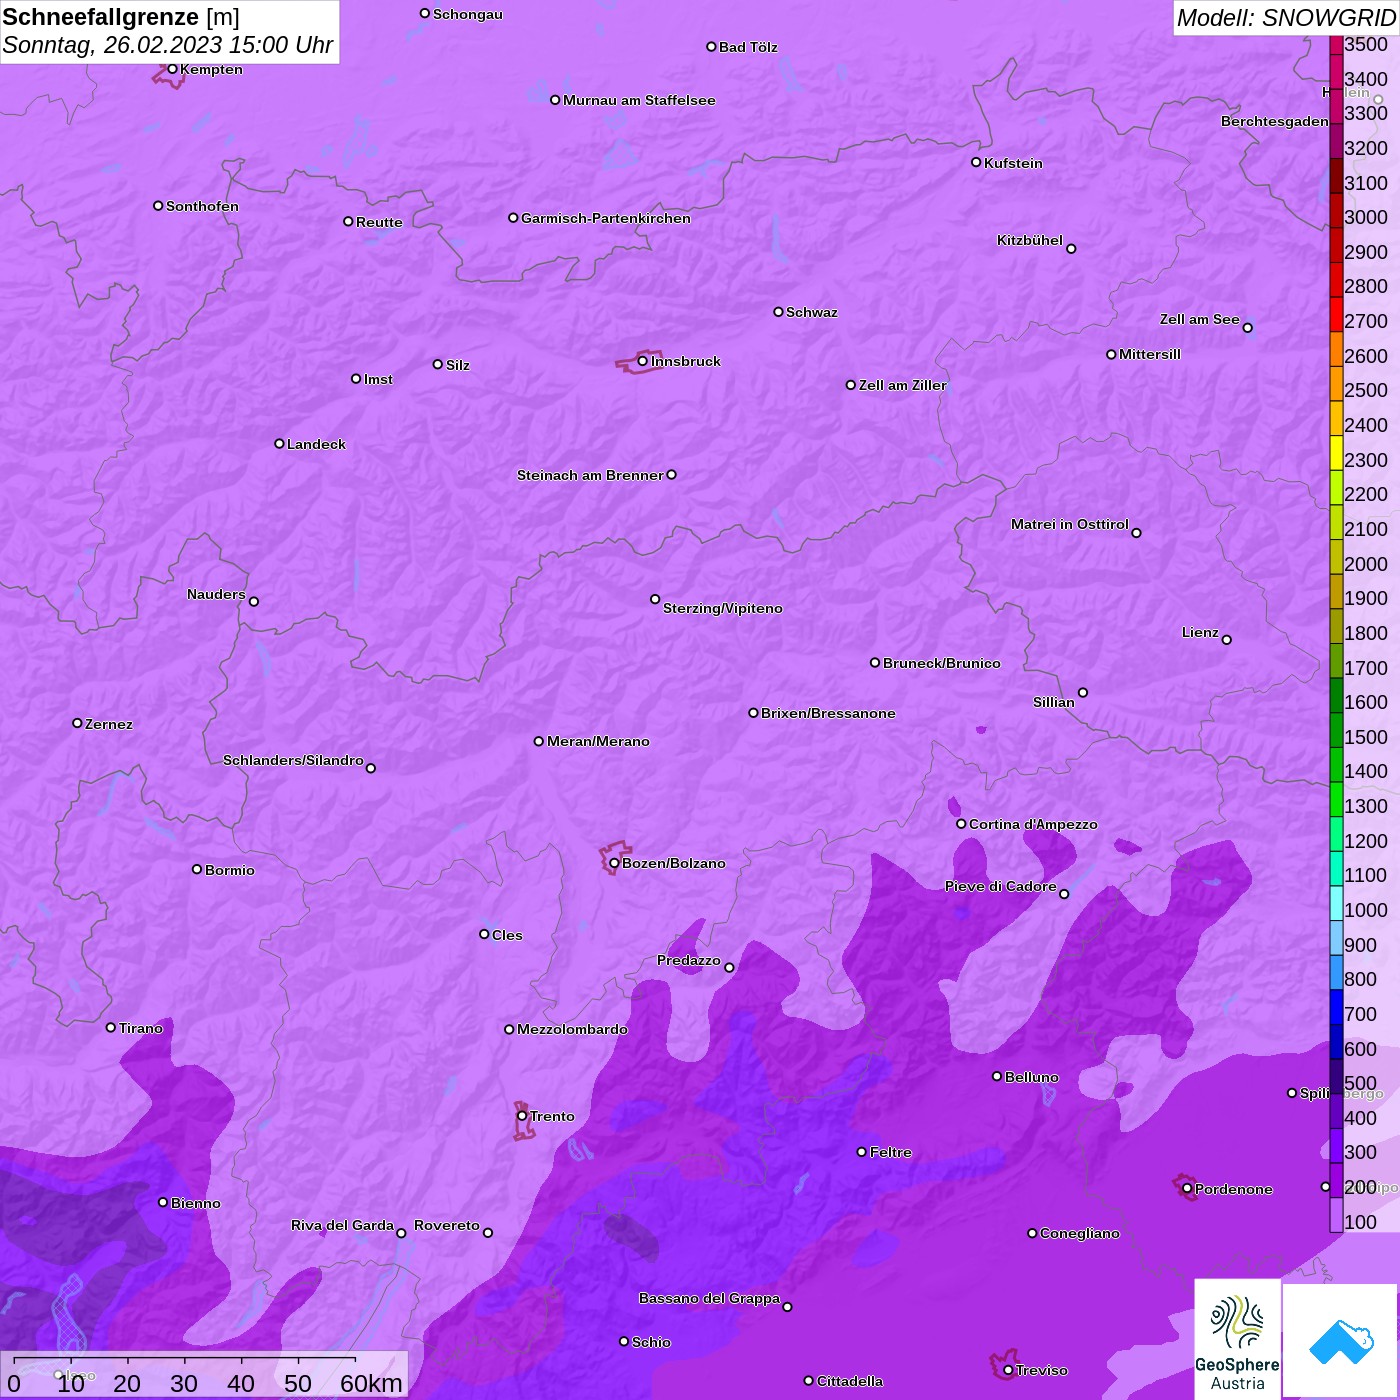Select the Pordenone location marker
This screenshot has height=1400, width=1400.
[1187, 1189]
